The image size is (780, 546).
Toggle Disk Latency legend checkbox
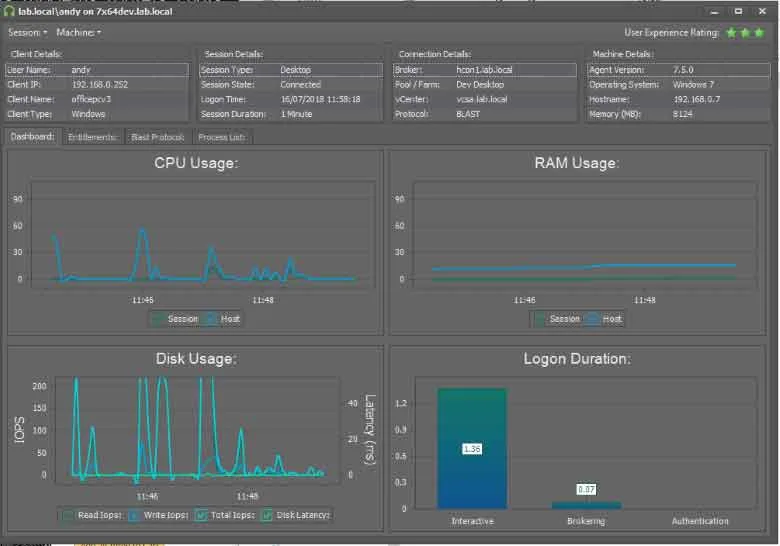click(x=267, y=515)
